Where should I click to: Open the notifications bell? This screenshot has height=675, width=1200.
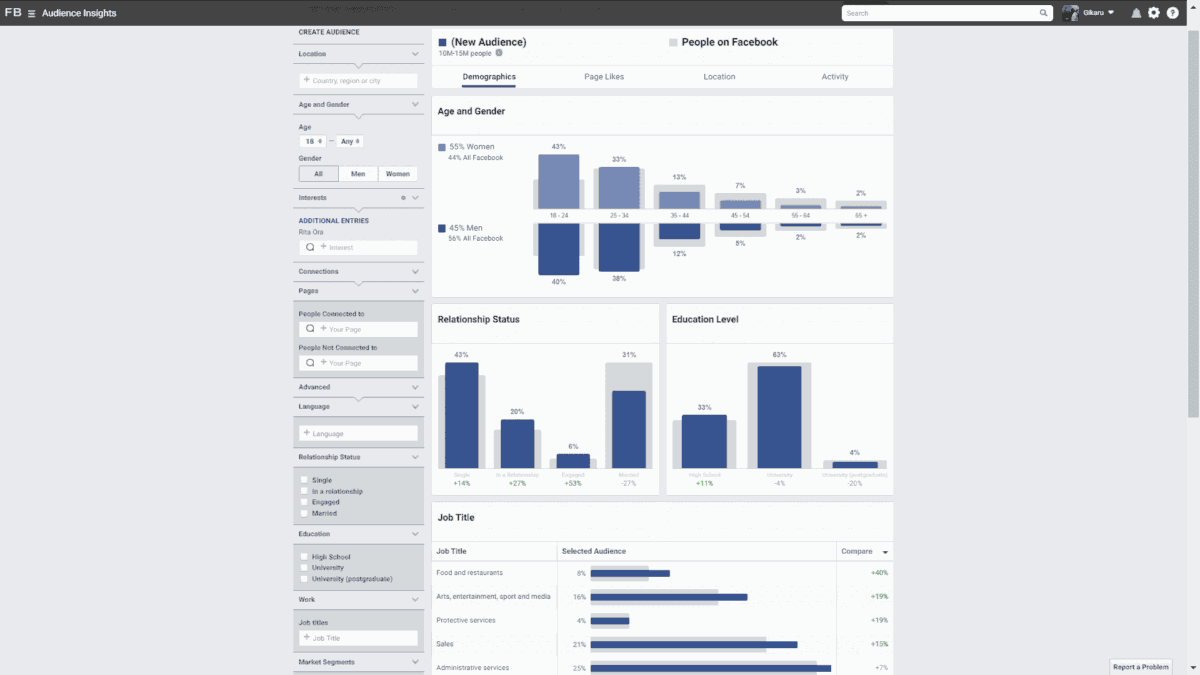1136,13
